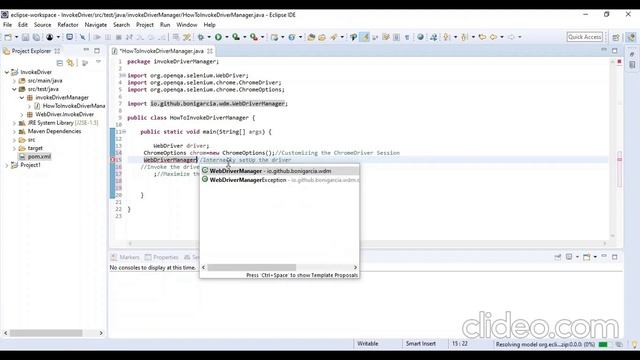Expand the Project1 tree node

[7, 165]
